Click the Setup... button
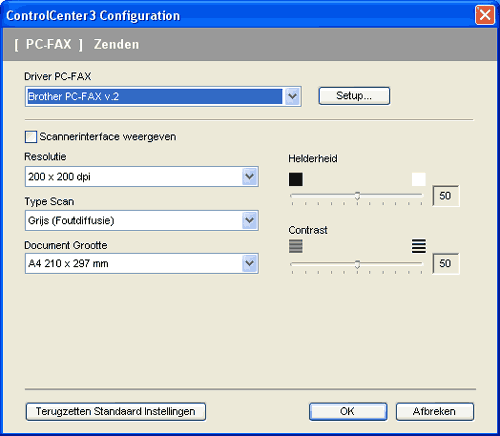Image resolution: width=500 pixels, height=436 pixels. (x=354, y=96)
